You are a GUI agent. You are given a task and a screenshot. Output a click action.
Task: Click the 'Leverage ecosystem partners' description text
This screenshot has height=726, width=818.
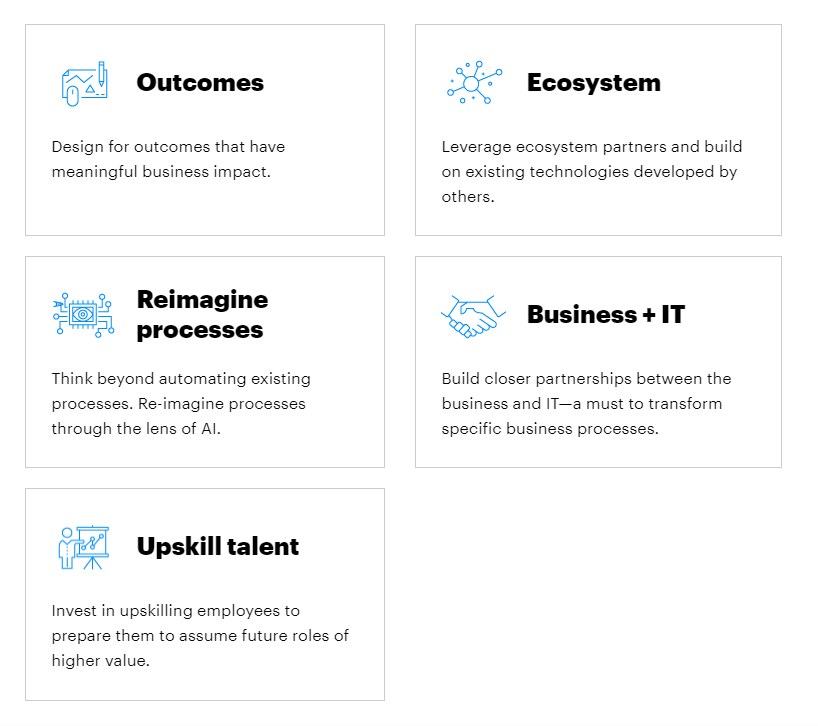tap(592, 172)
